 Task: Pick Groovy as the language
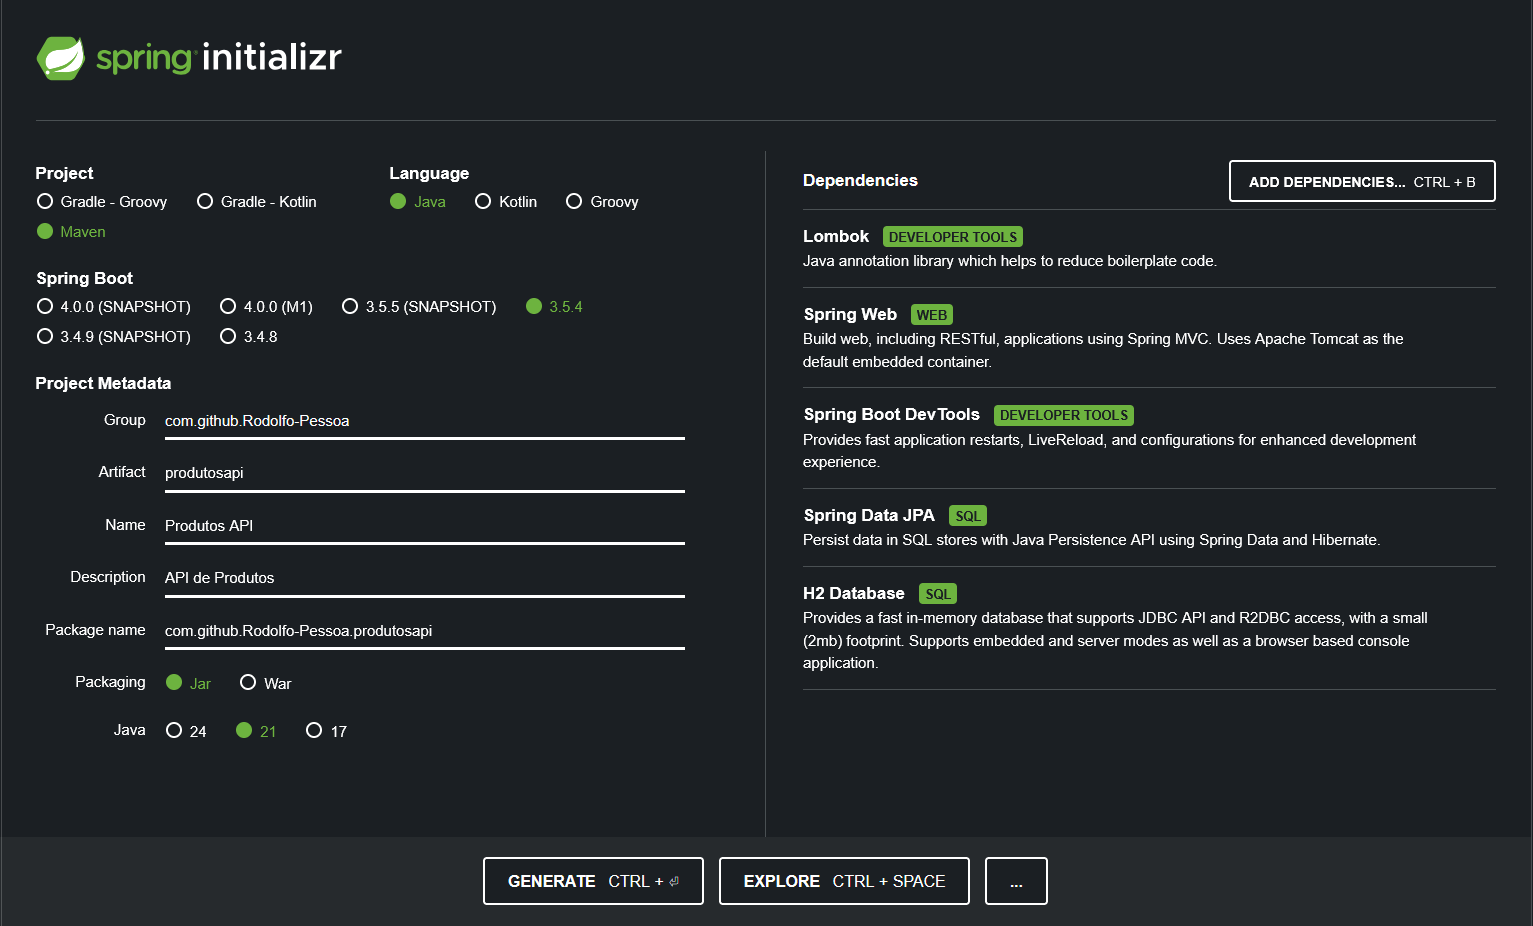[x=602, y=201]
